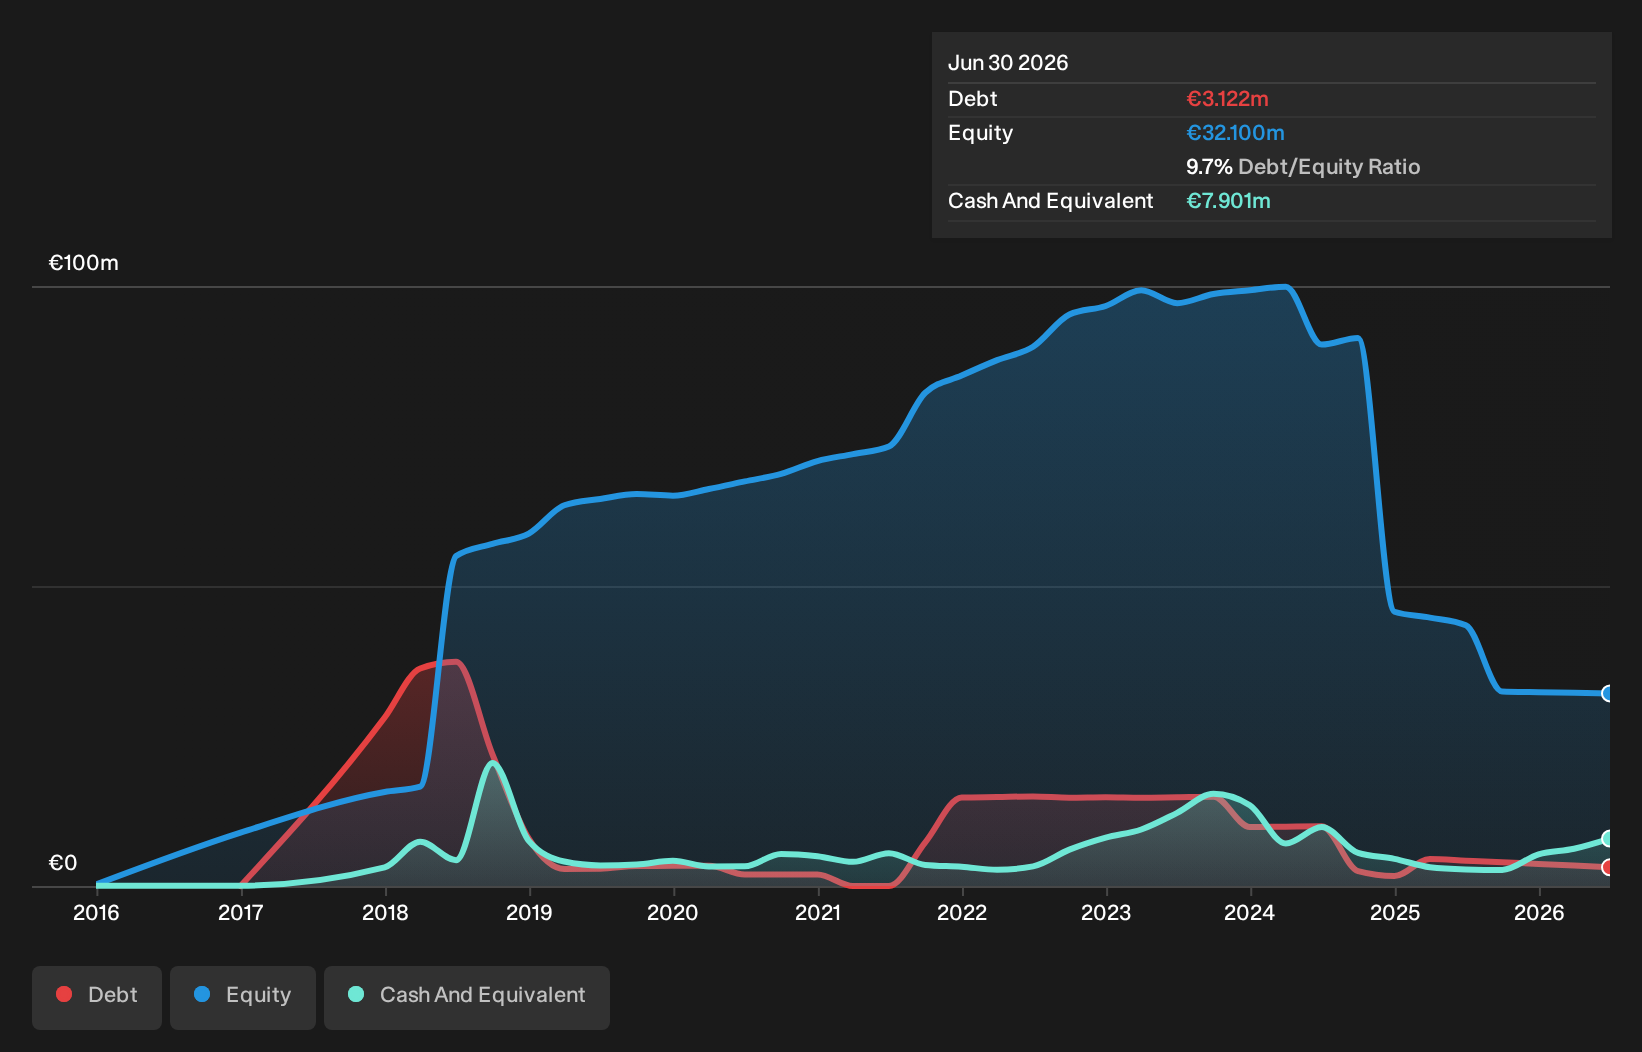Toggle the Cash And Equivalent legend button
The image size is (1642, 1052).
[467, 997]
